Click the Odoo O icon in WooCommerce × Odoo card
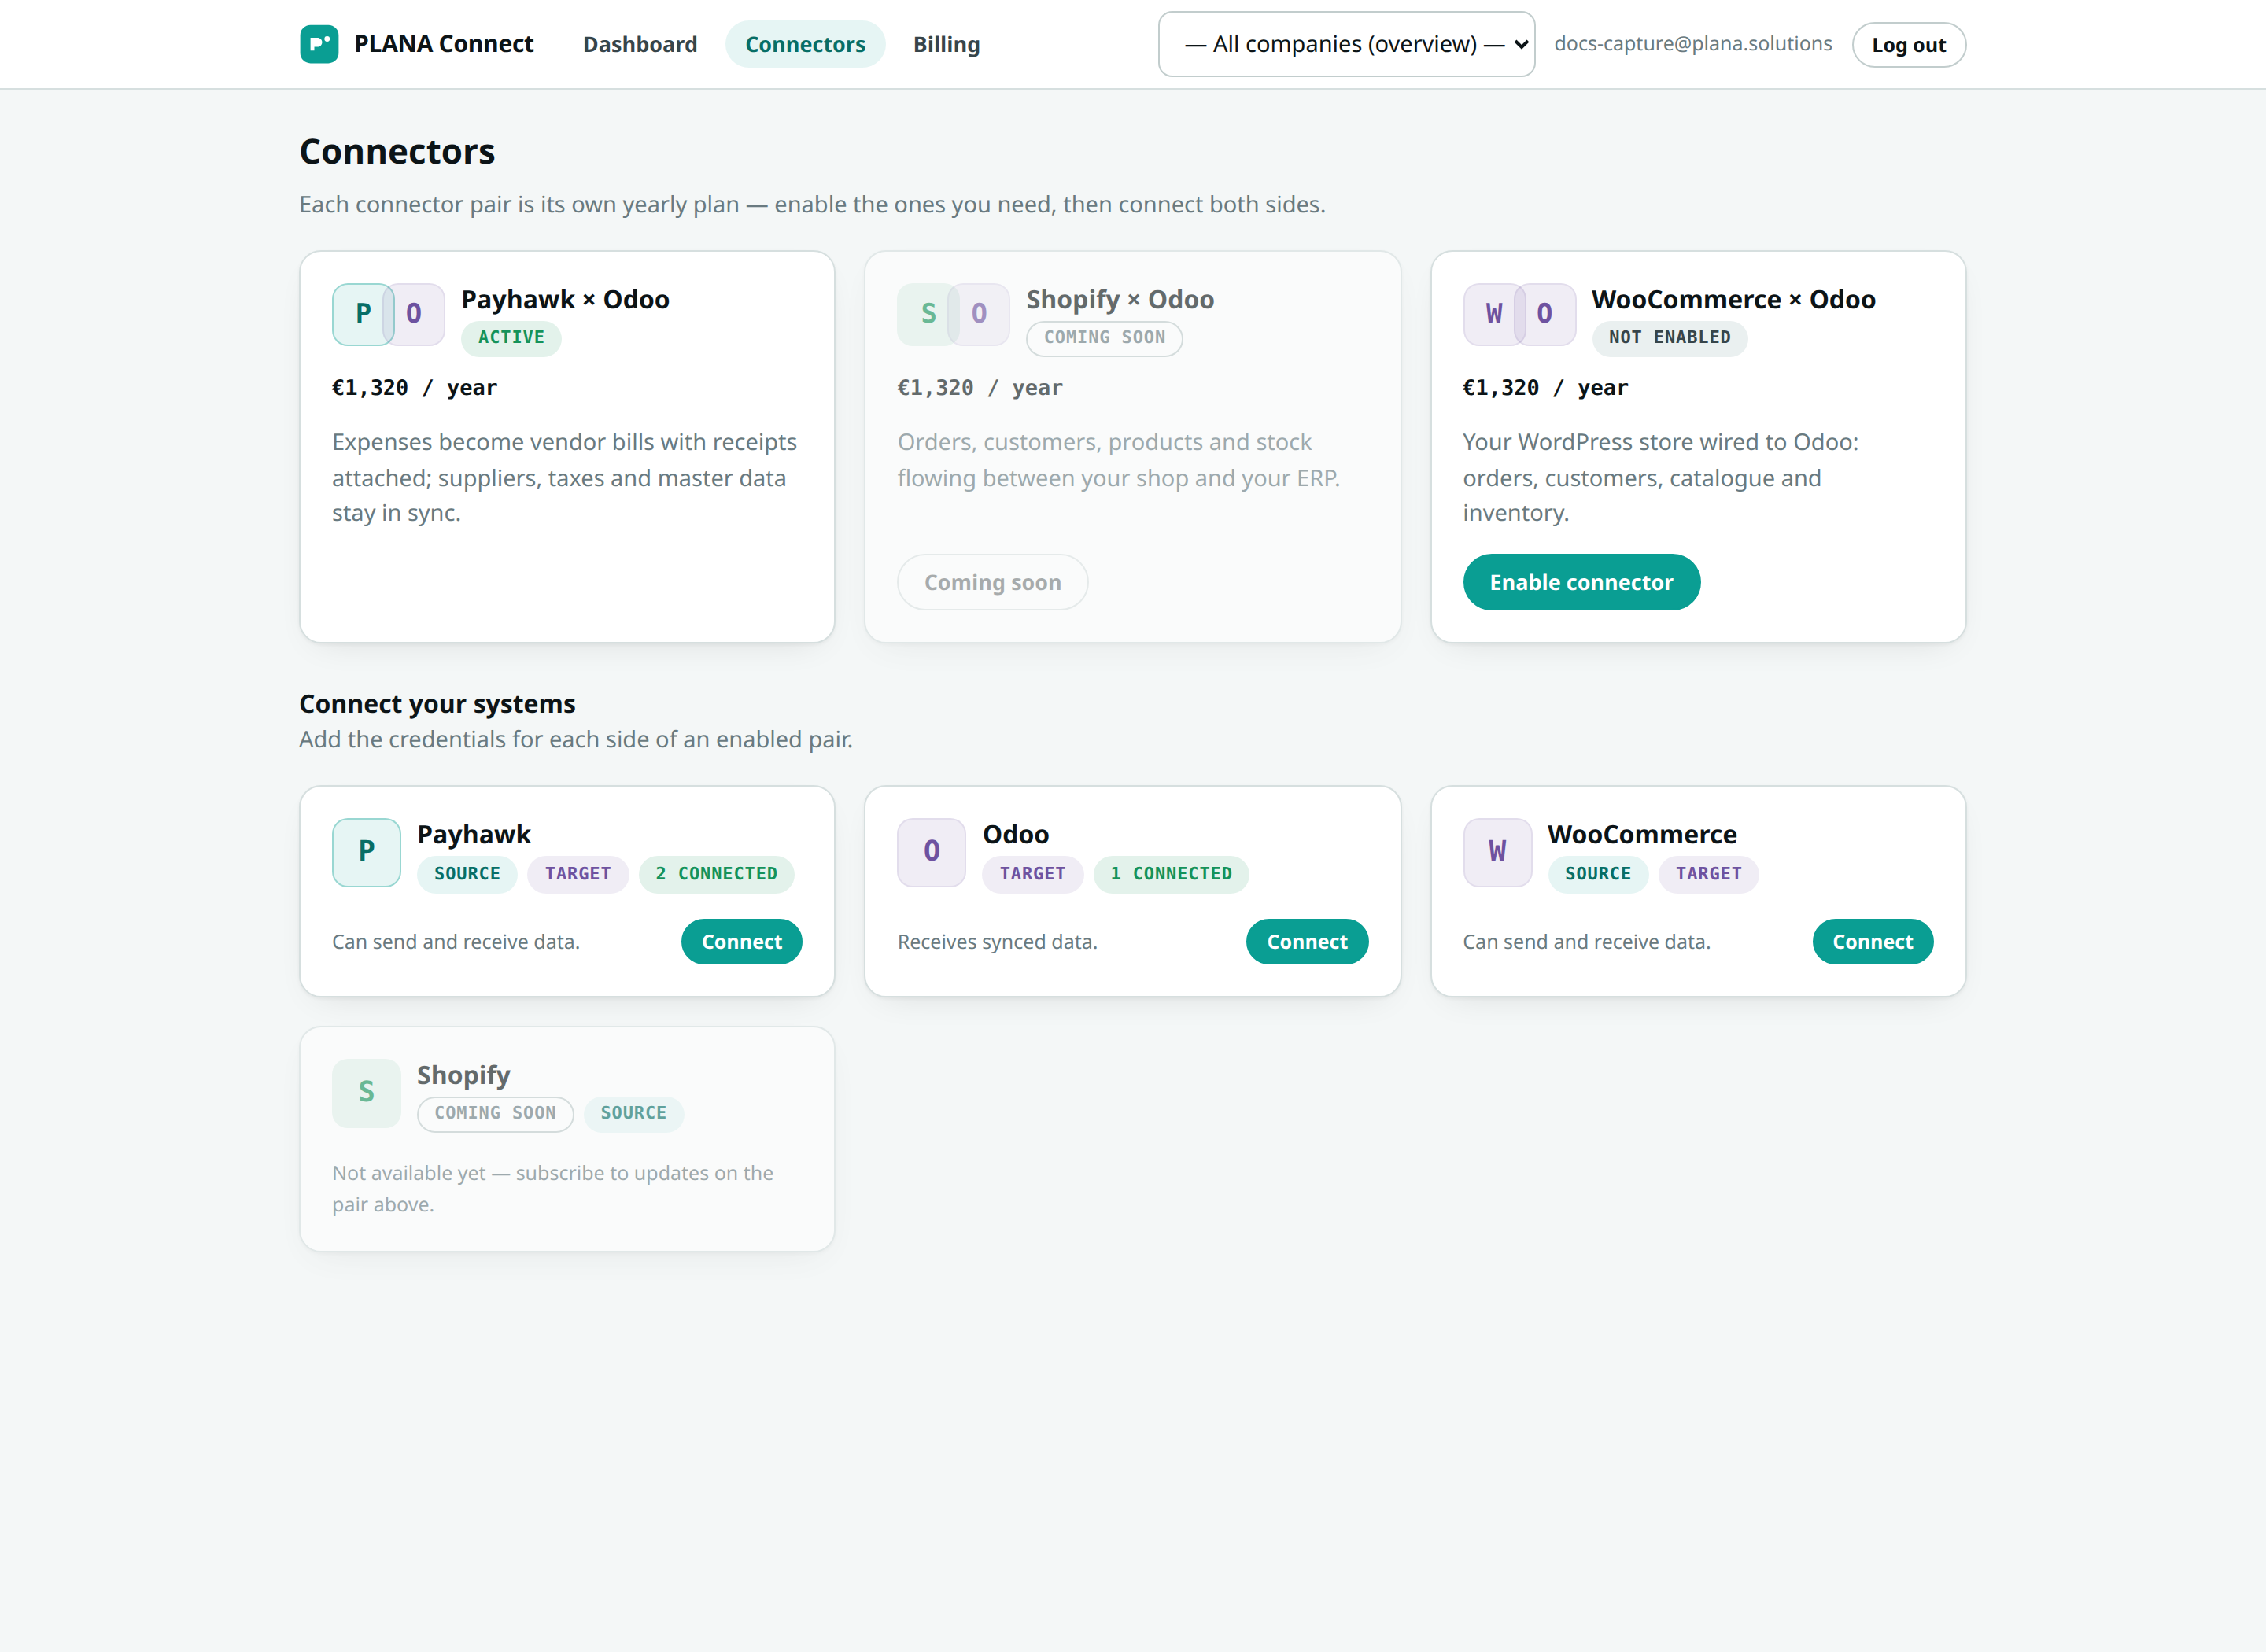This screenshot has width=2266, height=1652. [1546, 314]
